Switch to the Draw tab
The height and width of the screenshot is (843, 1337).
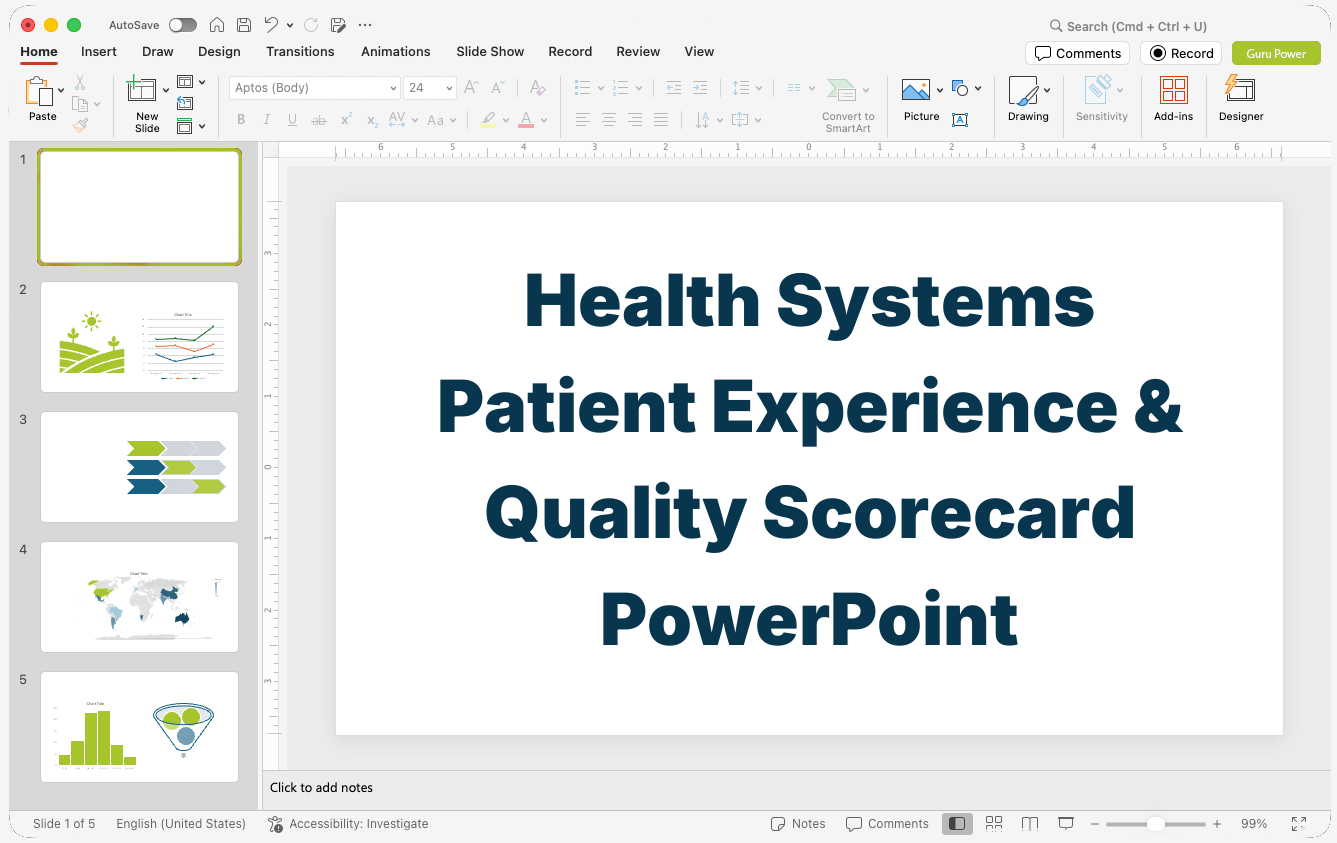pyautogui.click(x=157, y=51)
